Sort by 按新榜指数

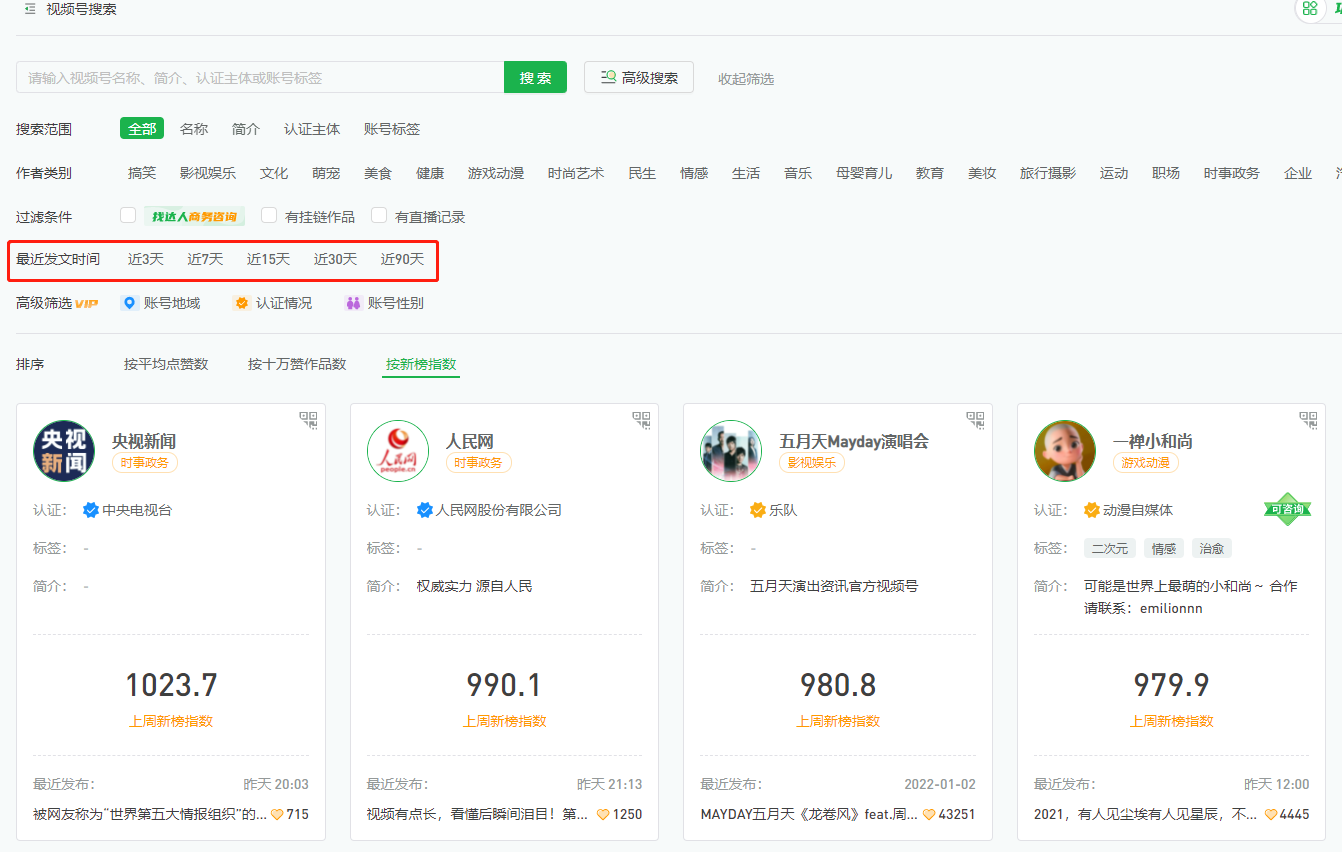tap(422, 364)
